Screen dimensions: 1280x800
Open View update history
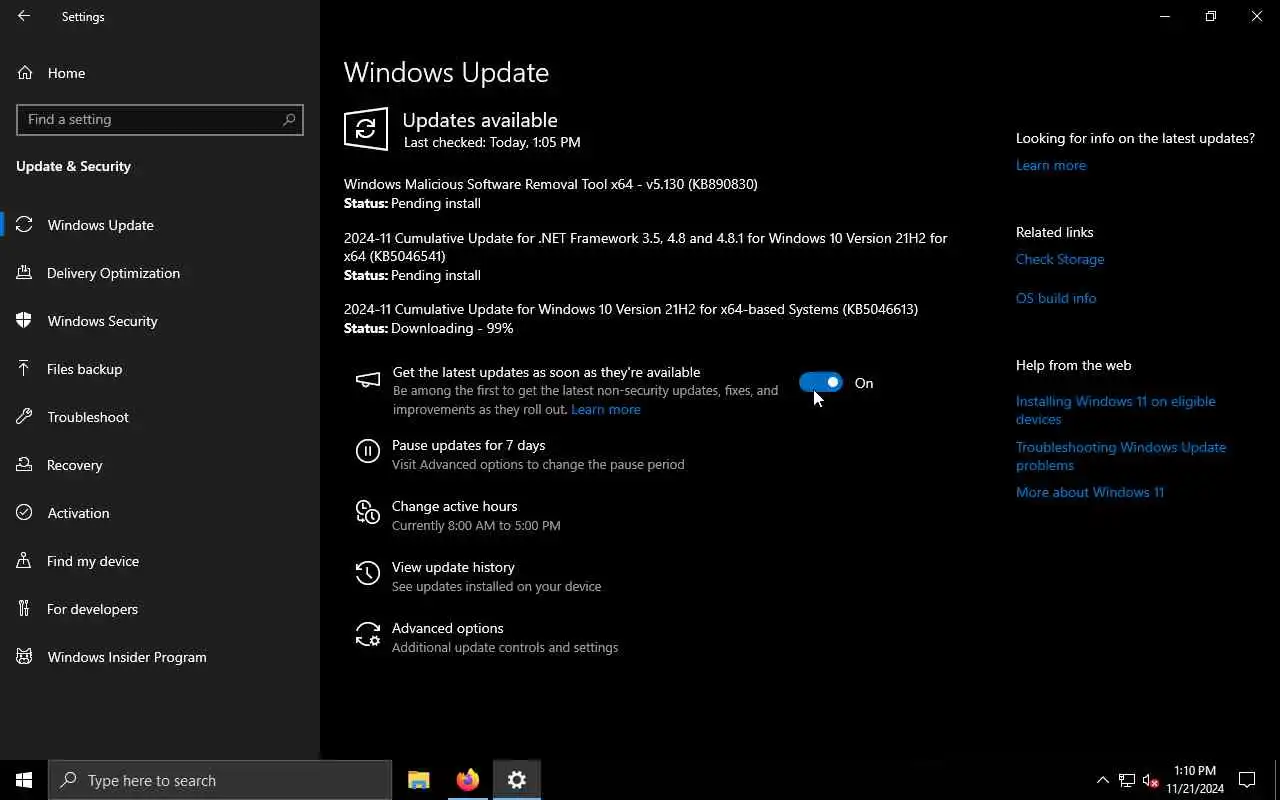pos(453,567)
